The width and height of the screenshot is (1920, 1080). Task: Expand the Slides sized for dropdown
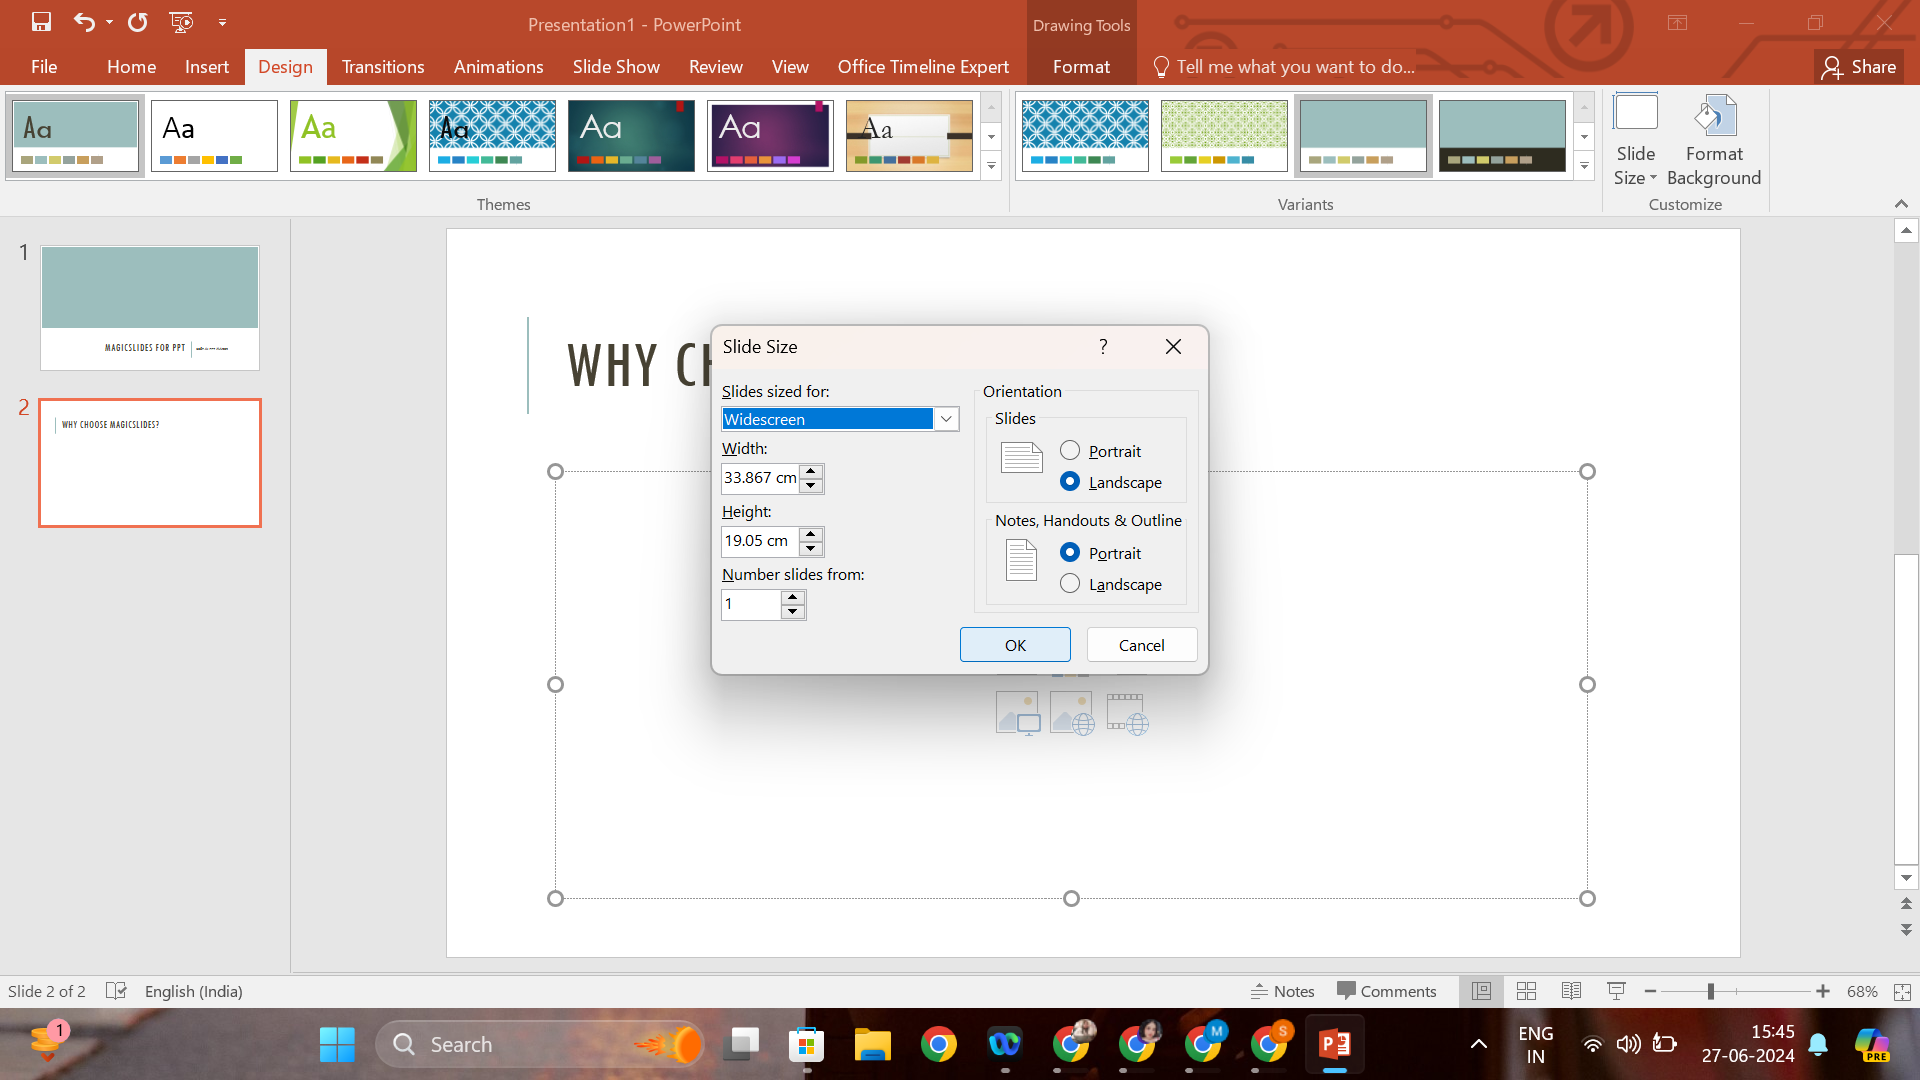[945, 419]
